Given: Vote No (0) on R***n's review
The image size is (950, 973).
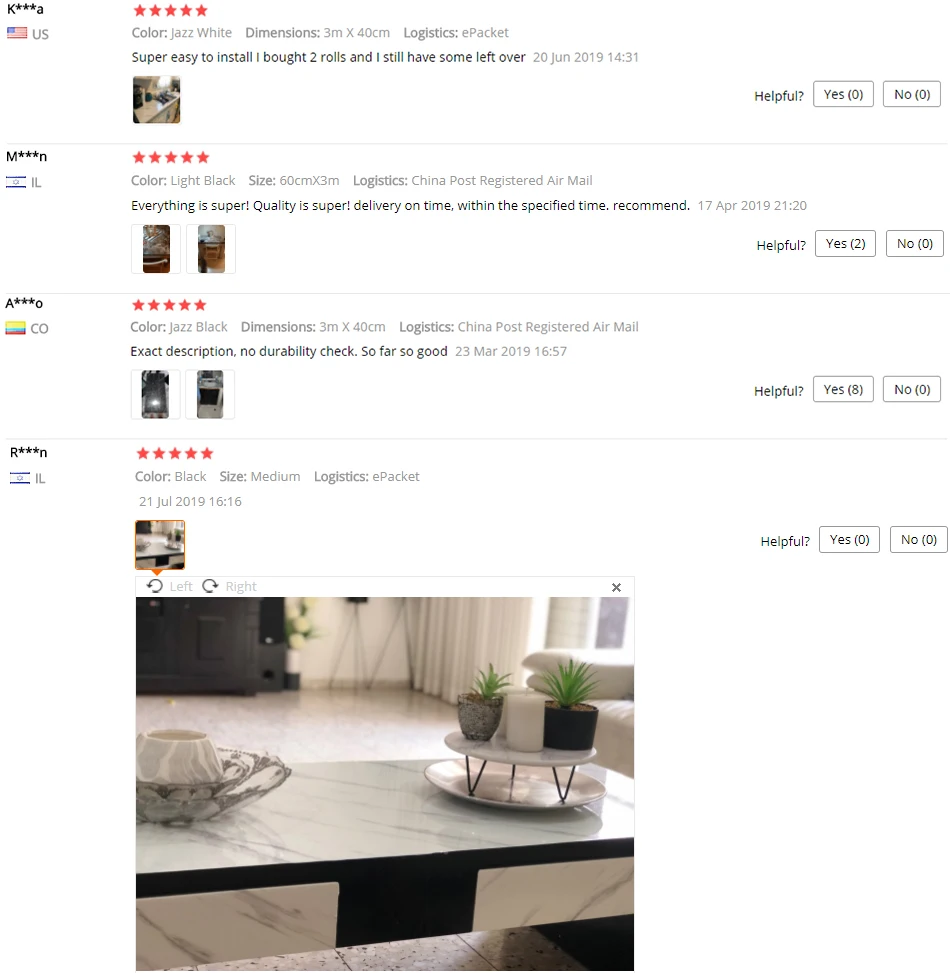Looking at the screenshot, I should (919, 539).
